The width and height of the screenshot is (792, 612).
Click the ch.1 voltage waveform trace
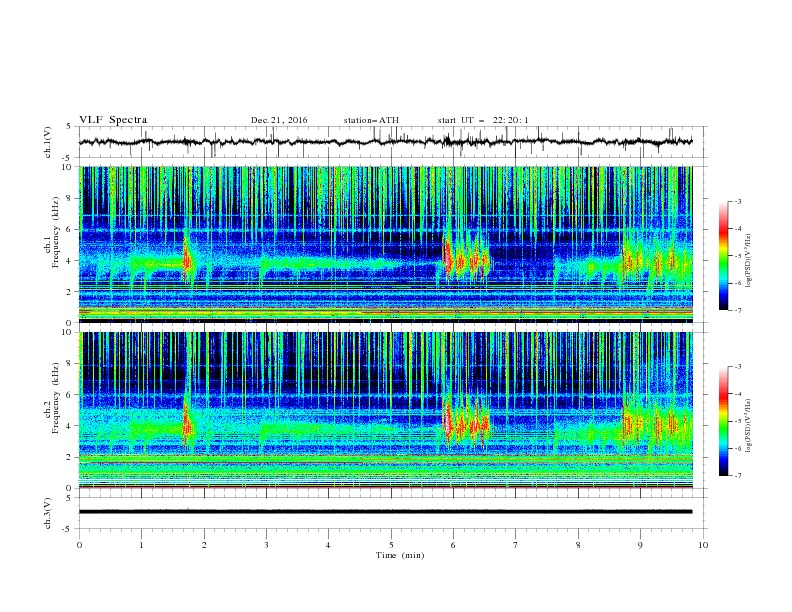click(385, 142)
